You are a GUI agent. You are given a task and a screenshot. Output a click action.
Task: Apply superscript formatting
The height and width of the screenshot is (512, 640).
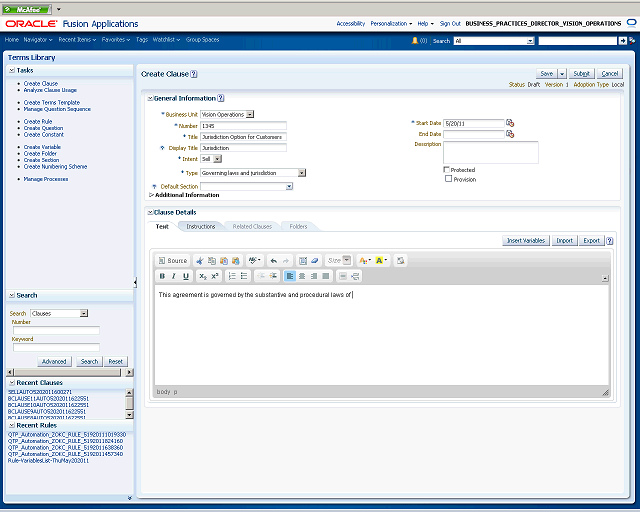click(x=215, y=276)
